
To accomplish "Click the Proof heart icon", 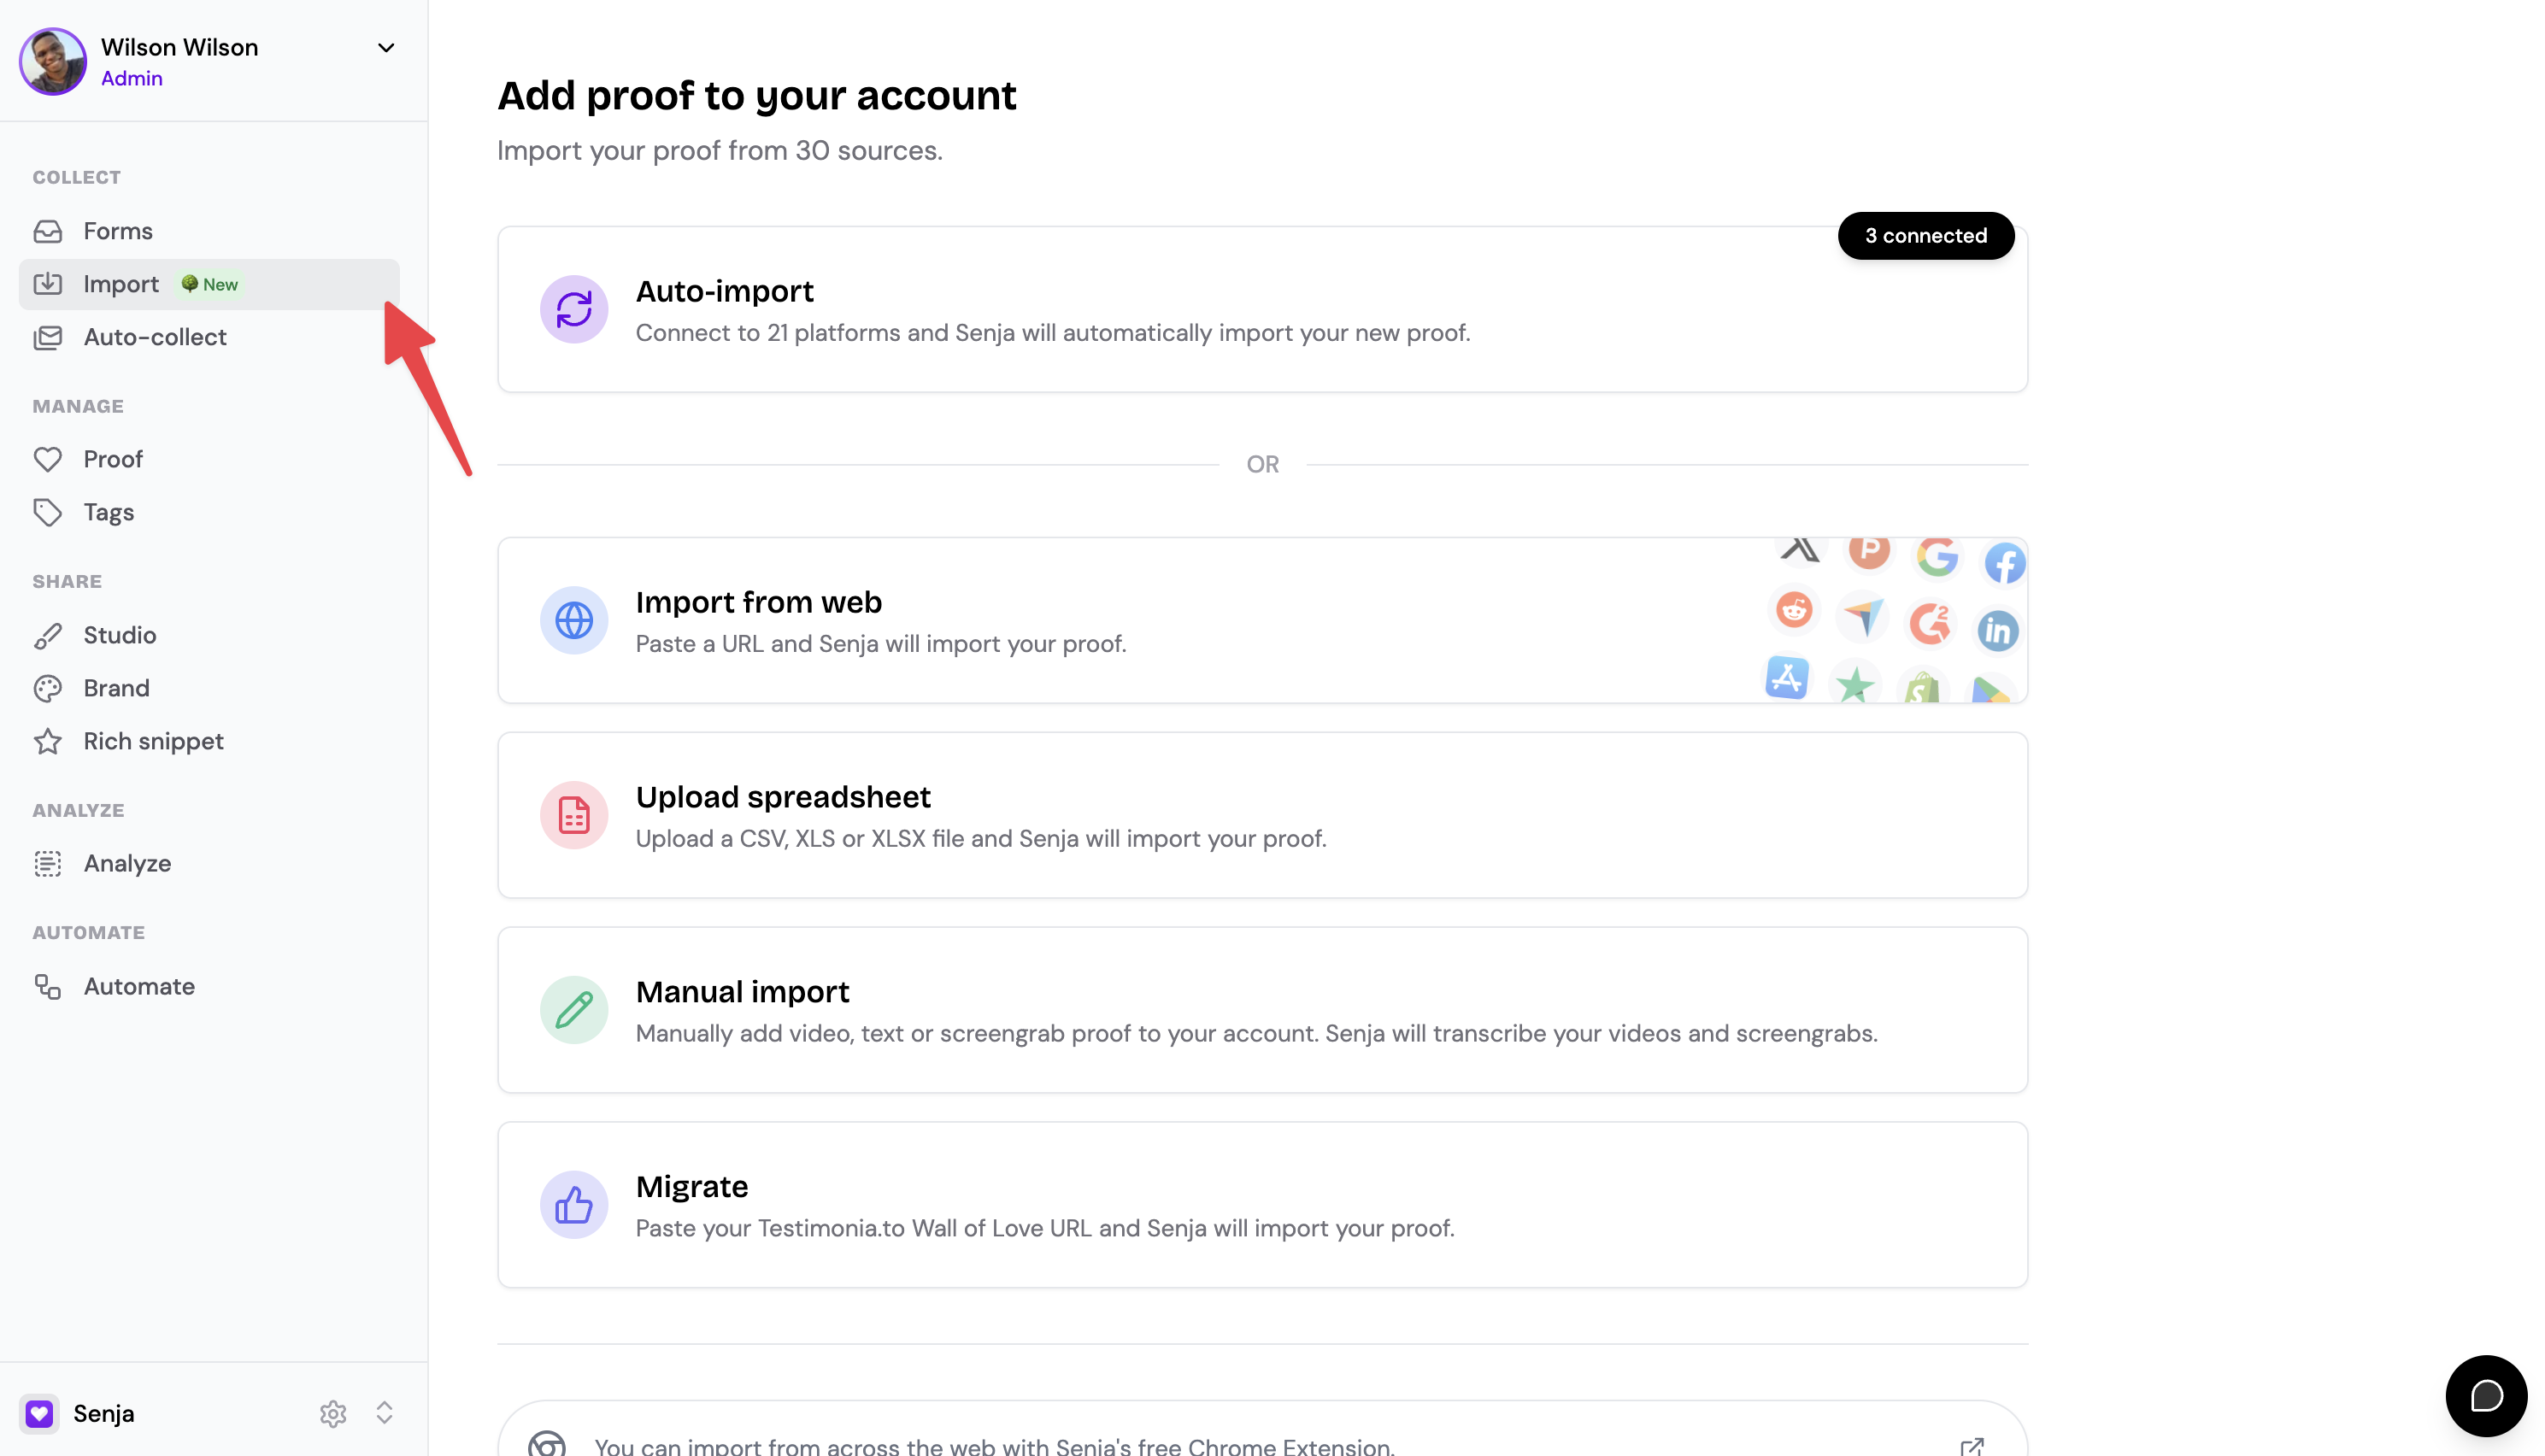I will (47, 459).
